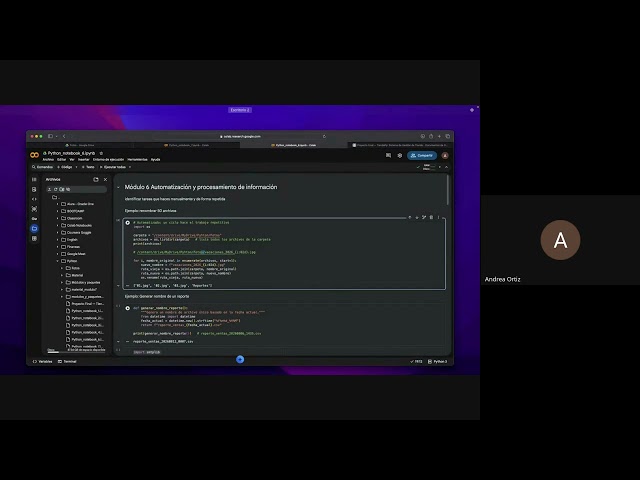The width and height of the screenshot is (640, 480).
Task: Open Ejecutar todas dropdown arrow
Action: click(x=130, y=167)
